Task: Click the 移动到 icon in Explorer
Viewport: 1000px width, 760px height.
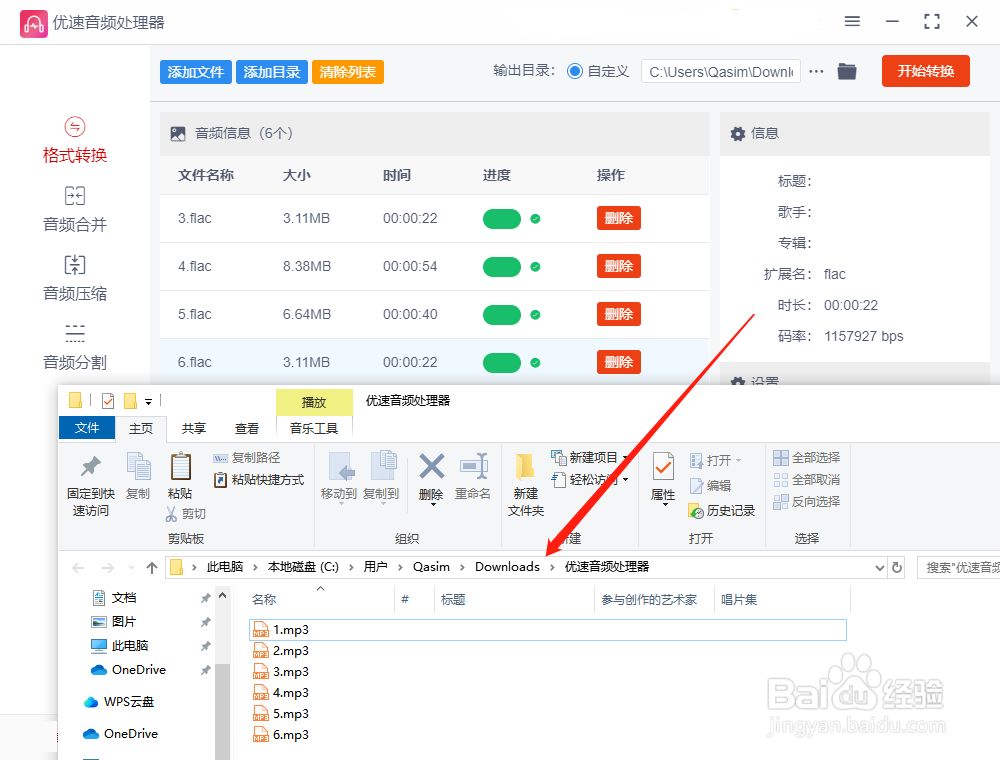Action: tap(341, 467)
